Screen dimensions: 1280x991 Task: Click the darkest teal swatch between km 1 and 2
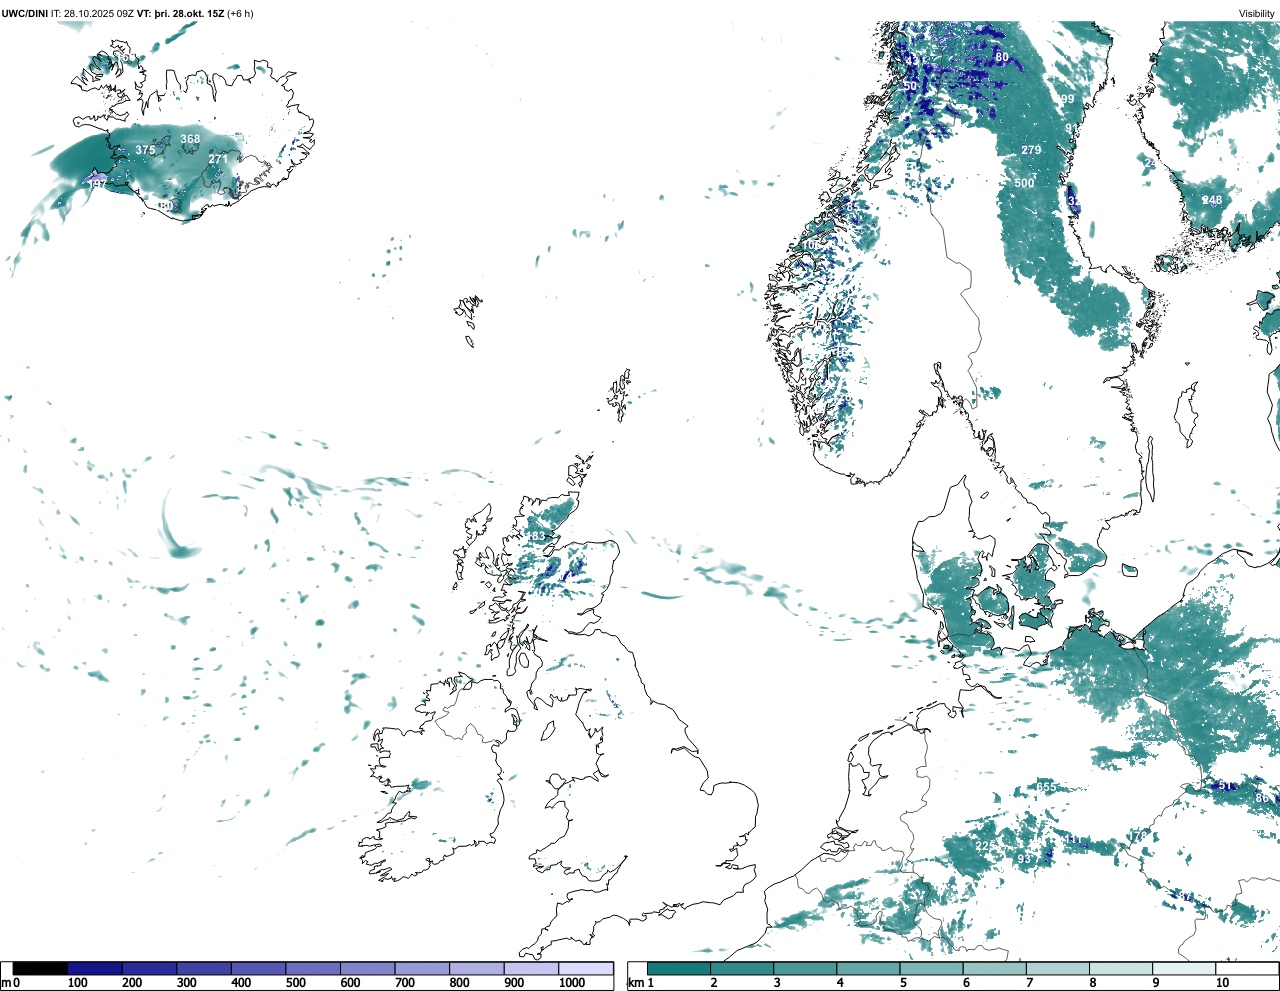point(679,968)
